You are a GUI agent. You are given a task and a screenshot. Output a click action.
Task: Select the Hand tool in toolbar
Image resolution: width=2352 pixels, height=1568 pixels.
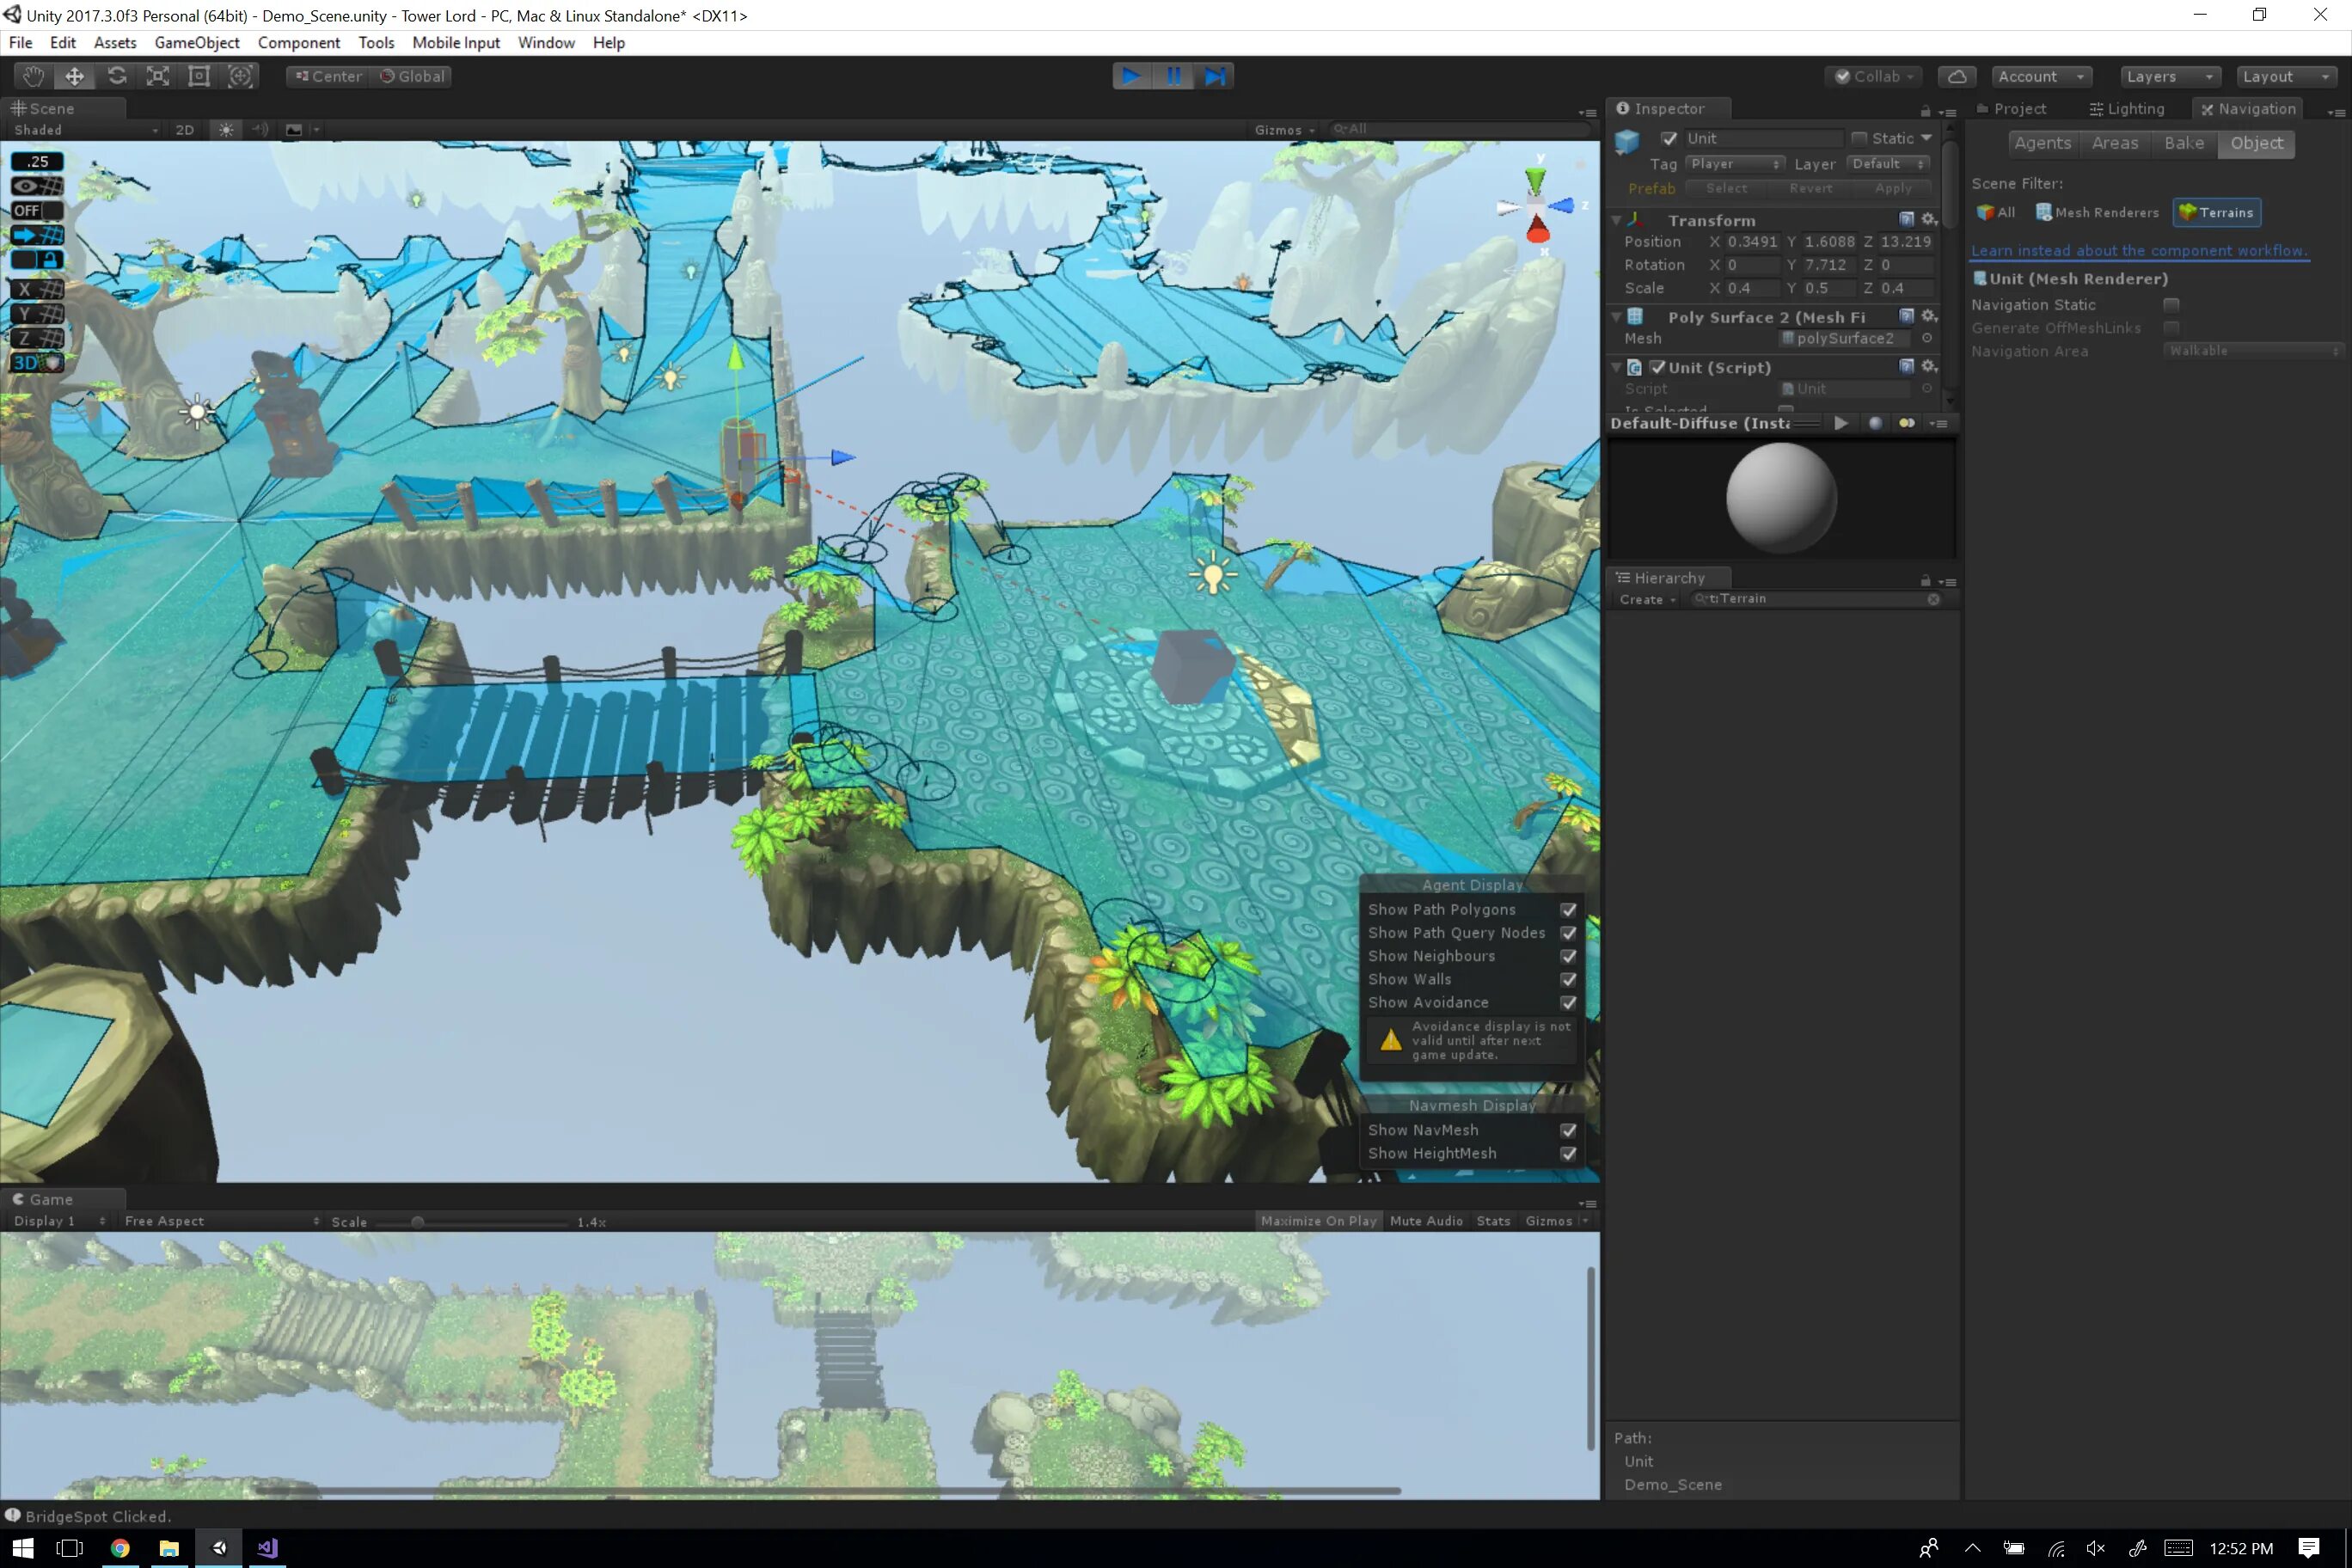[33, 76]
